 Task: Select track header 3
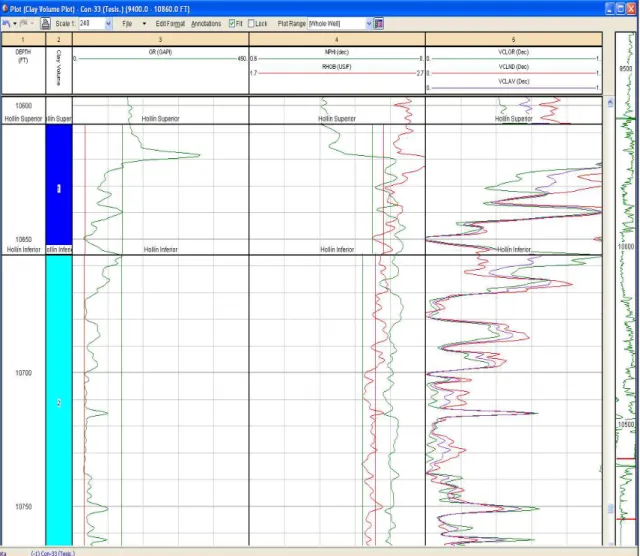(160, 40)
